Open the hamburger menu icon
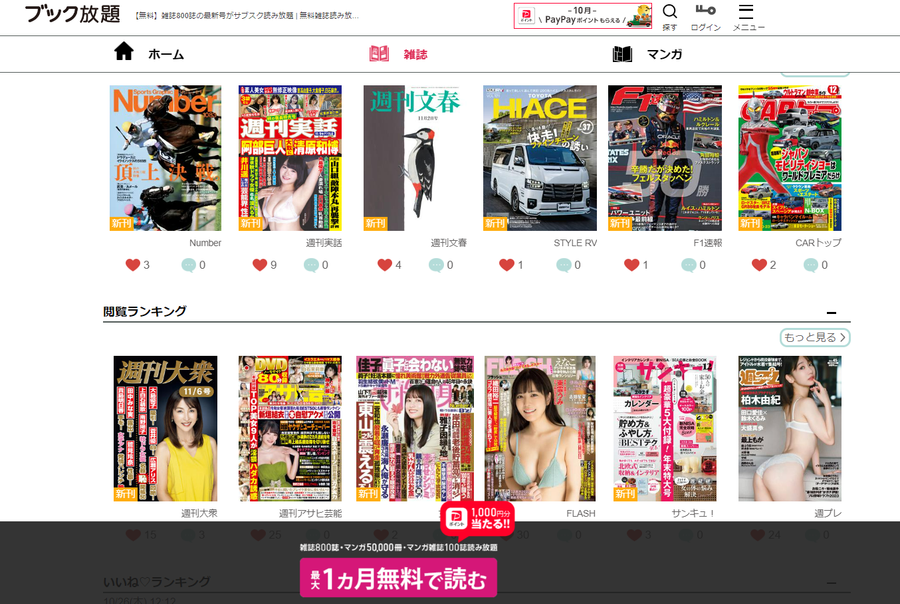Screen dimensions: 900x604 (746, 11)
